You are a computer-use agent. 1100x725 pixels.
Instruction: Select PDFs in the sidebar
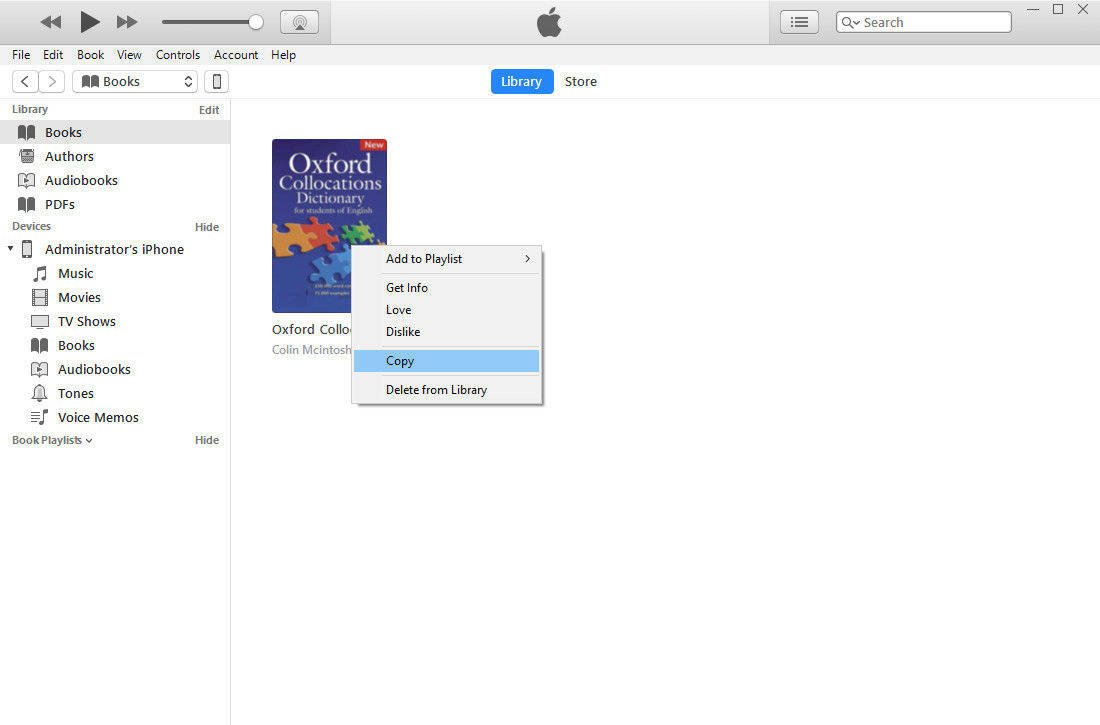(115, 204)
